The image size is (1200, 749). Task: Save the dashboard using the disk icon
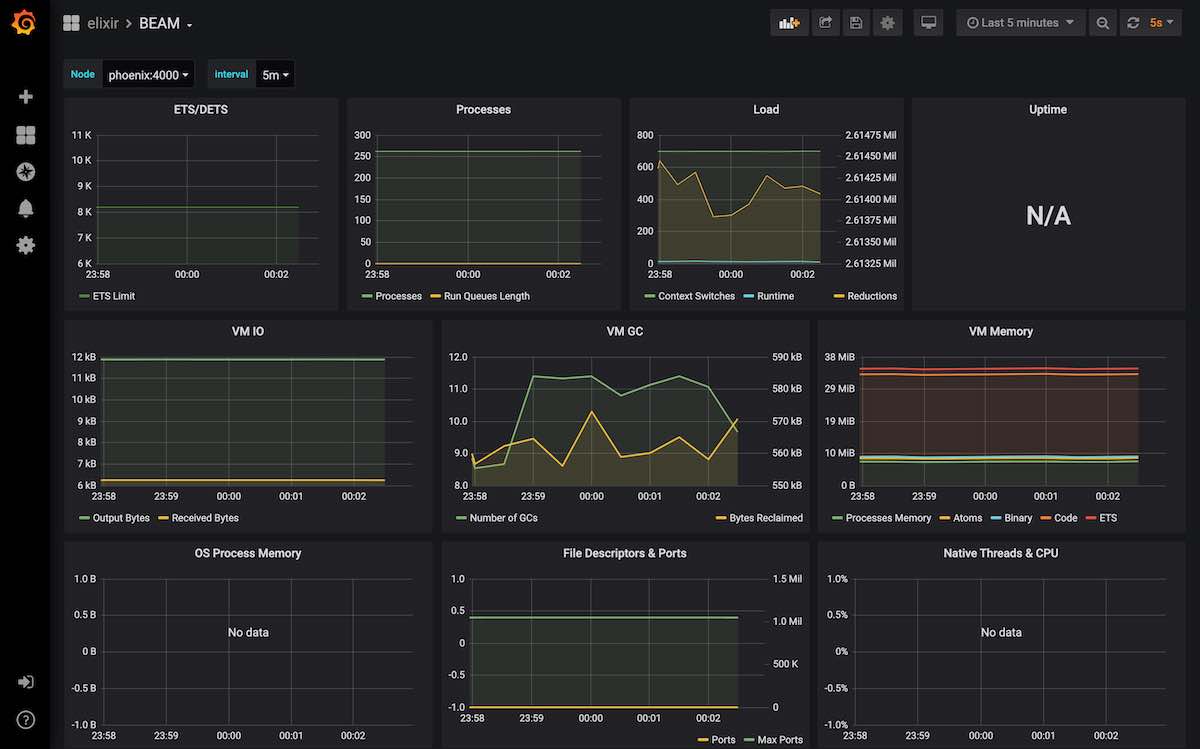click(x=855, y=23)
